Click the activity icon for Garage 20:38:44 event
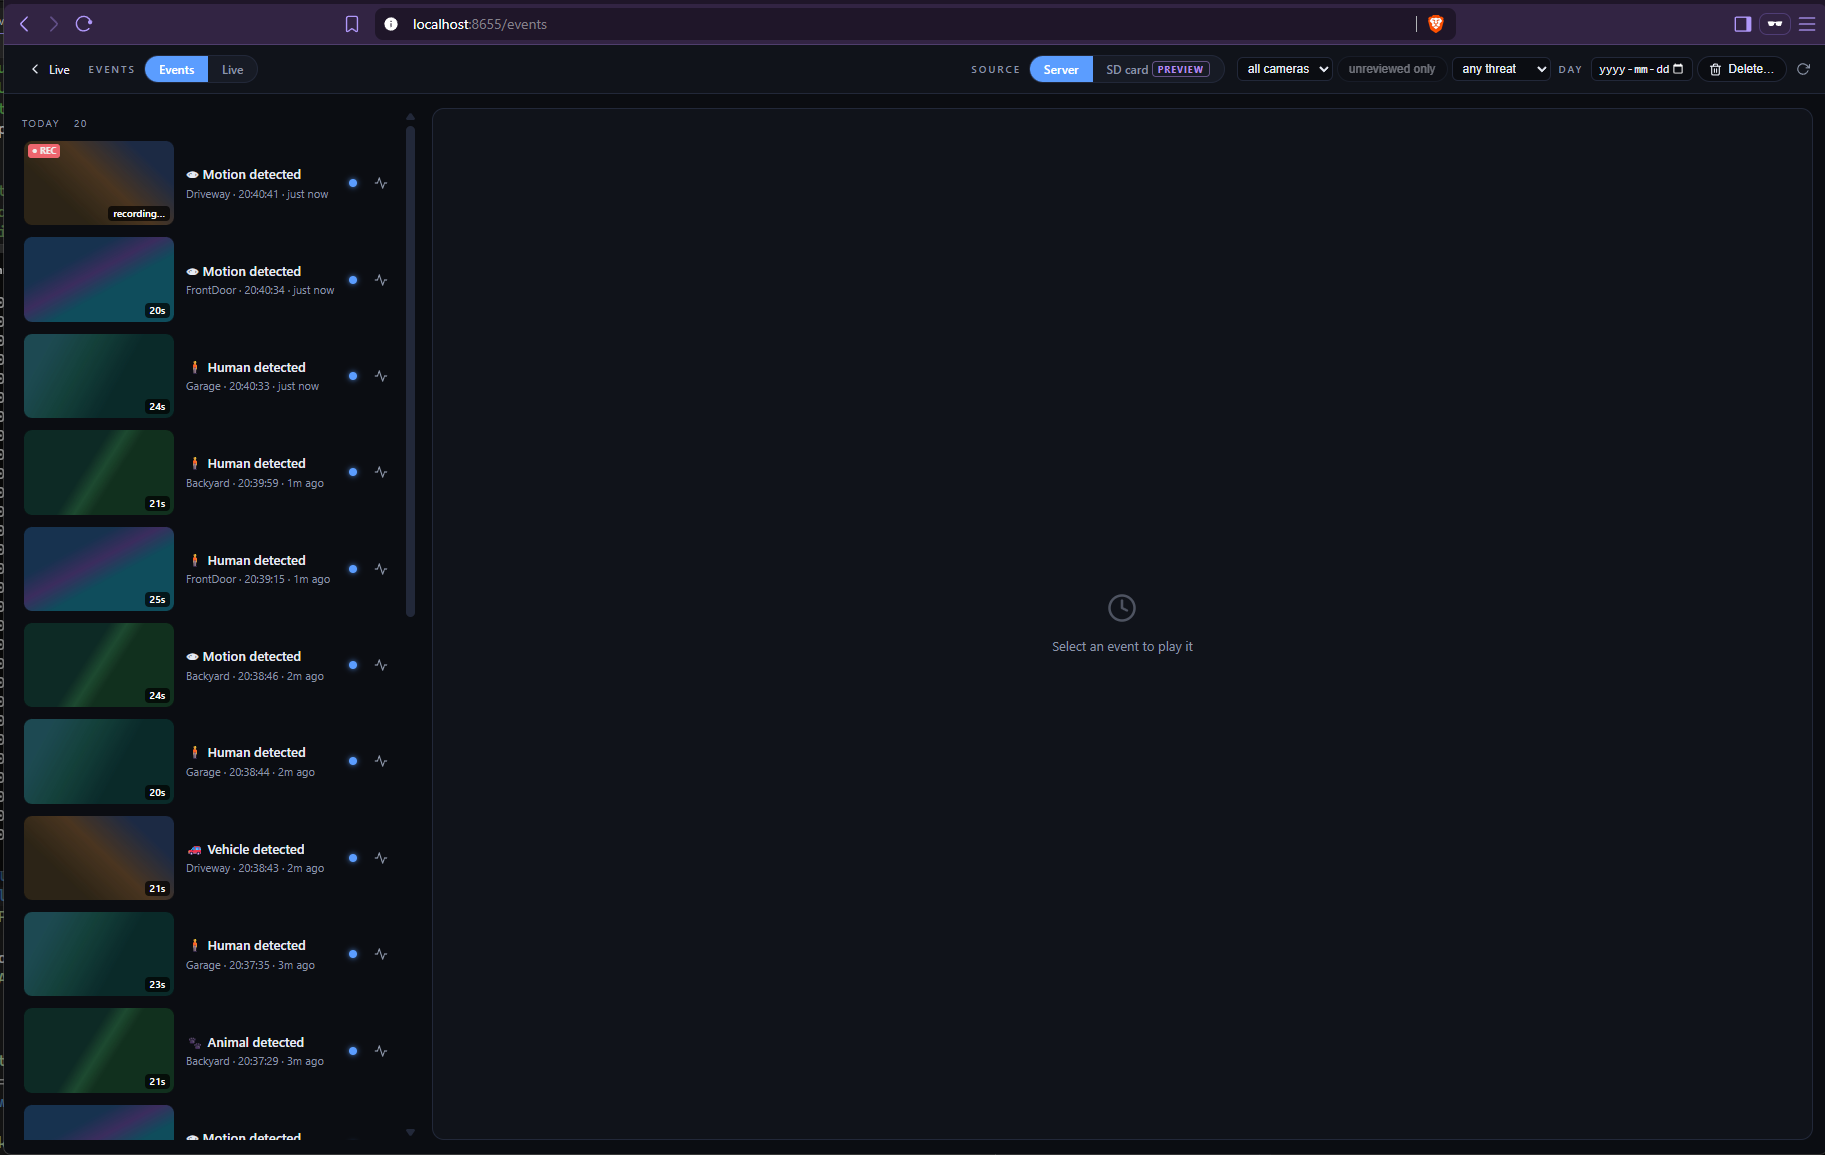The height and width of the screenshot is (1155, 1825). click(x=381, y=761)
